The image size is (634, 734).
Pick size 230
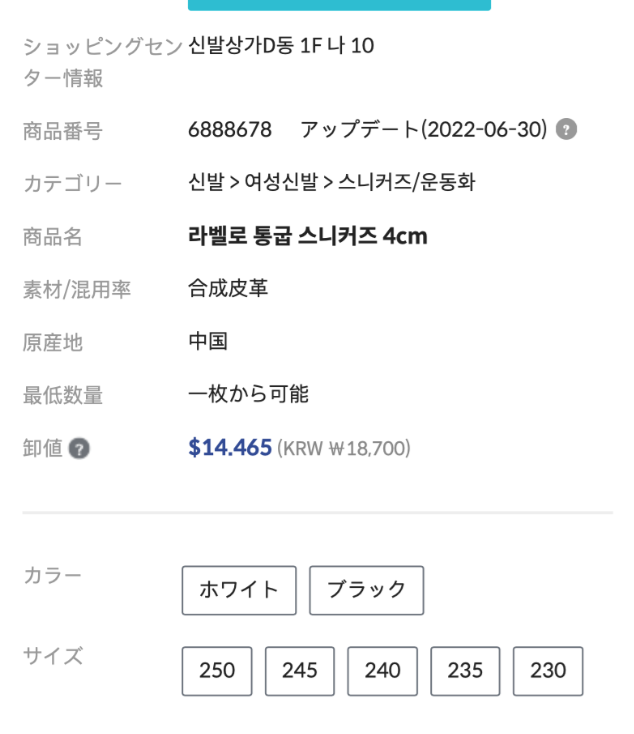(x=548, y=671)
